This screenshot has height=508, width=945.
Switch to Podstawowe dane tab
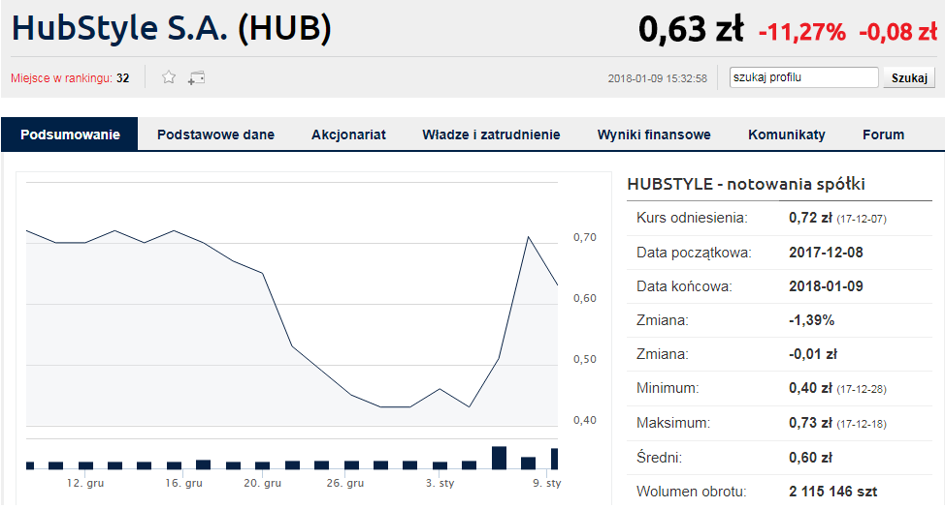pos(216,134)
